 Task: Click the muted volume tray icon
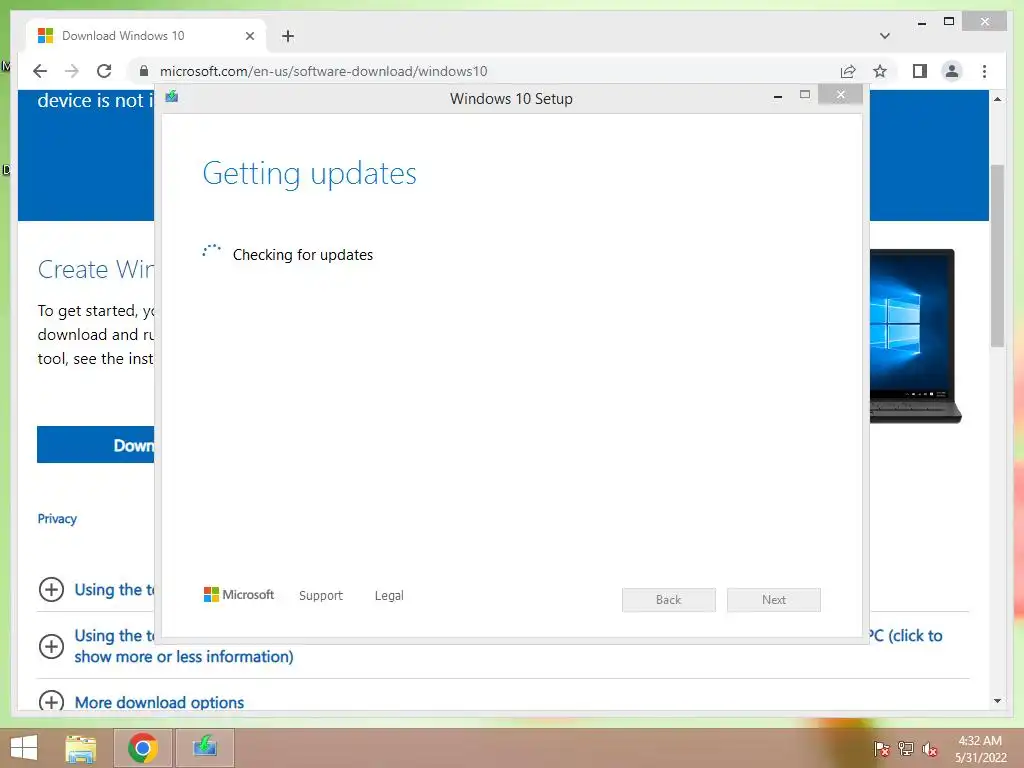(930, 748)
